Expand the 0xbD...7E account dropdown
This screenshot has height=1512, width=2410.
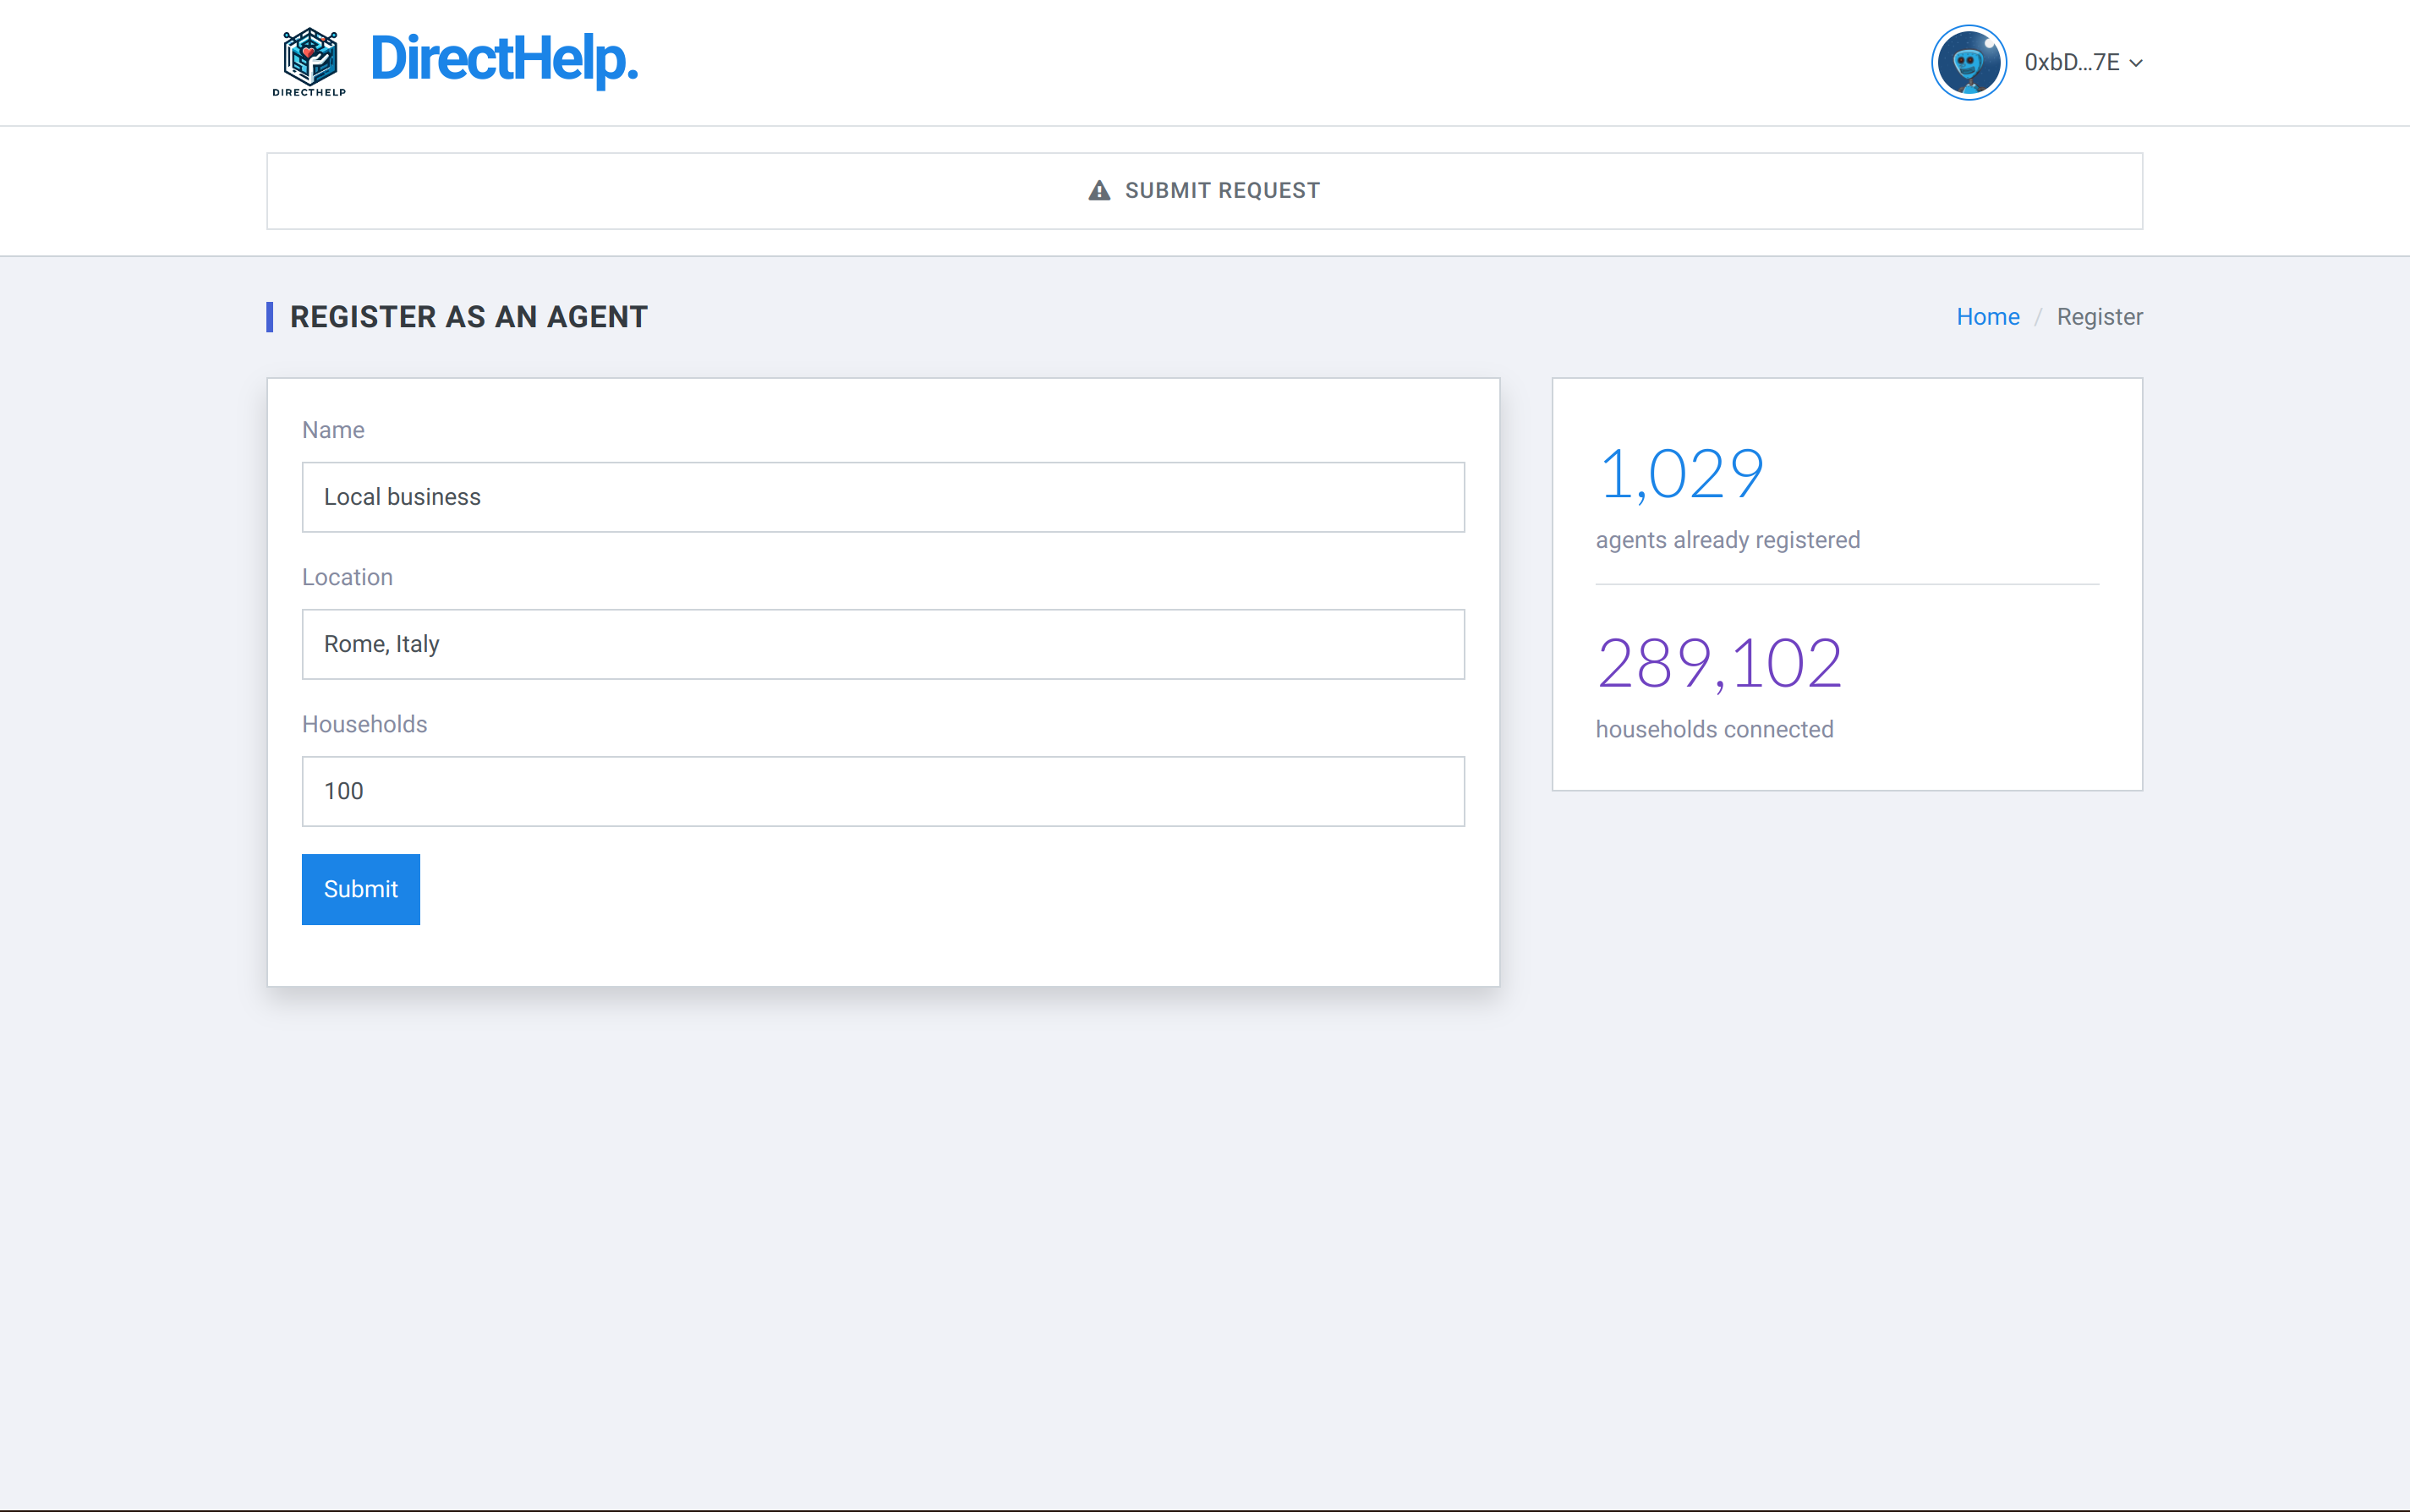coord(2083,62)
